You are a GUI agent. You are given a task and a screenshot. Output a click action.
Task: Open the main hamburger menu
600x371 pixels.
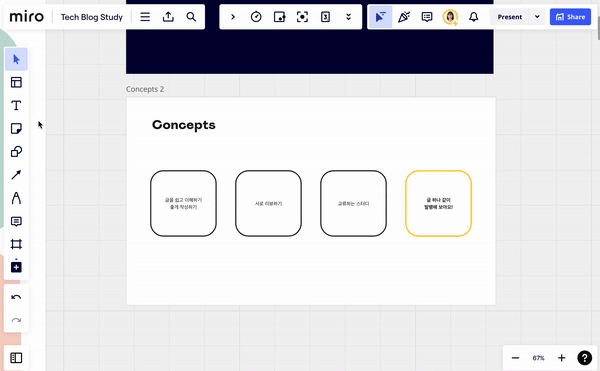(145, 17)
